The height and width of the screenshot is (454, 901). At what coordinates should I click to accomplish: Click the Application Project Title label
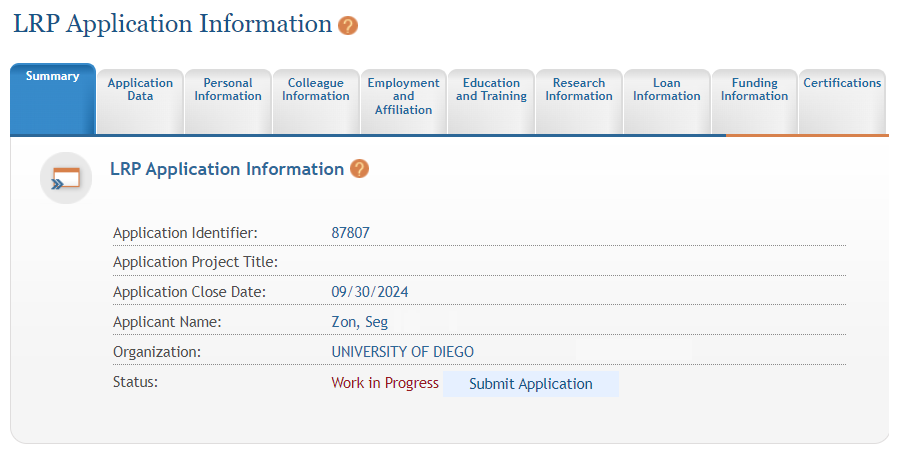[x=195, y=262]
